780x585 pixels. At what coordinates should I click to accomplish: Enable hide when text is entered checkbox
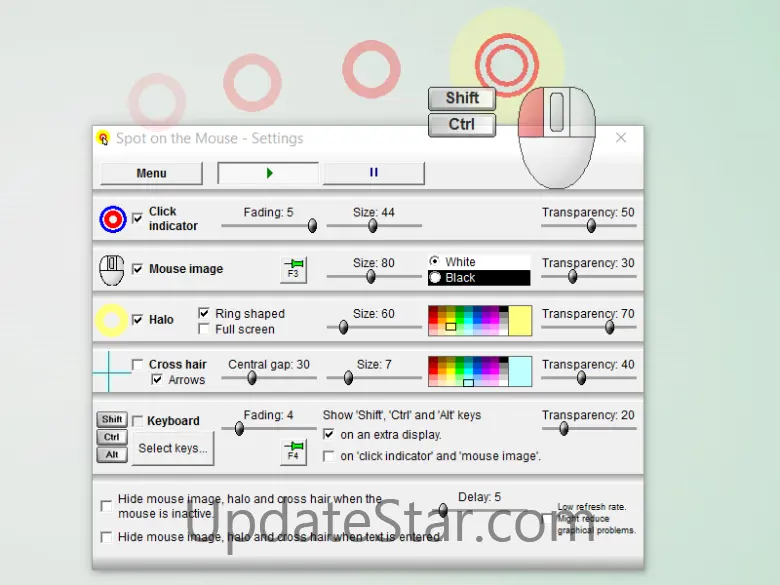point(106,537)
